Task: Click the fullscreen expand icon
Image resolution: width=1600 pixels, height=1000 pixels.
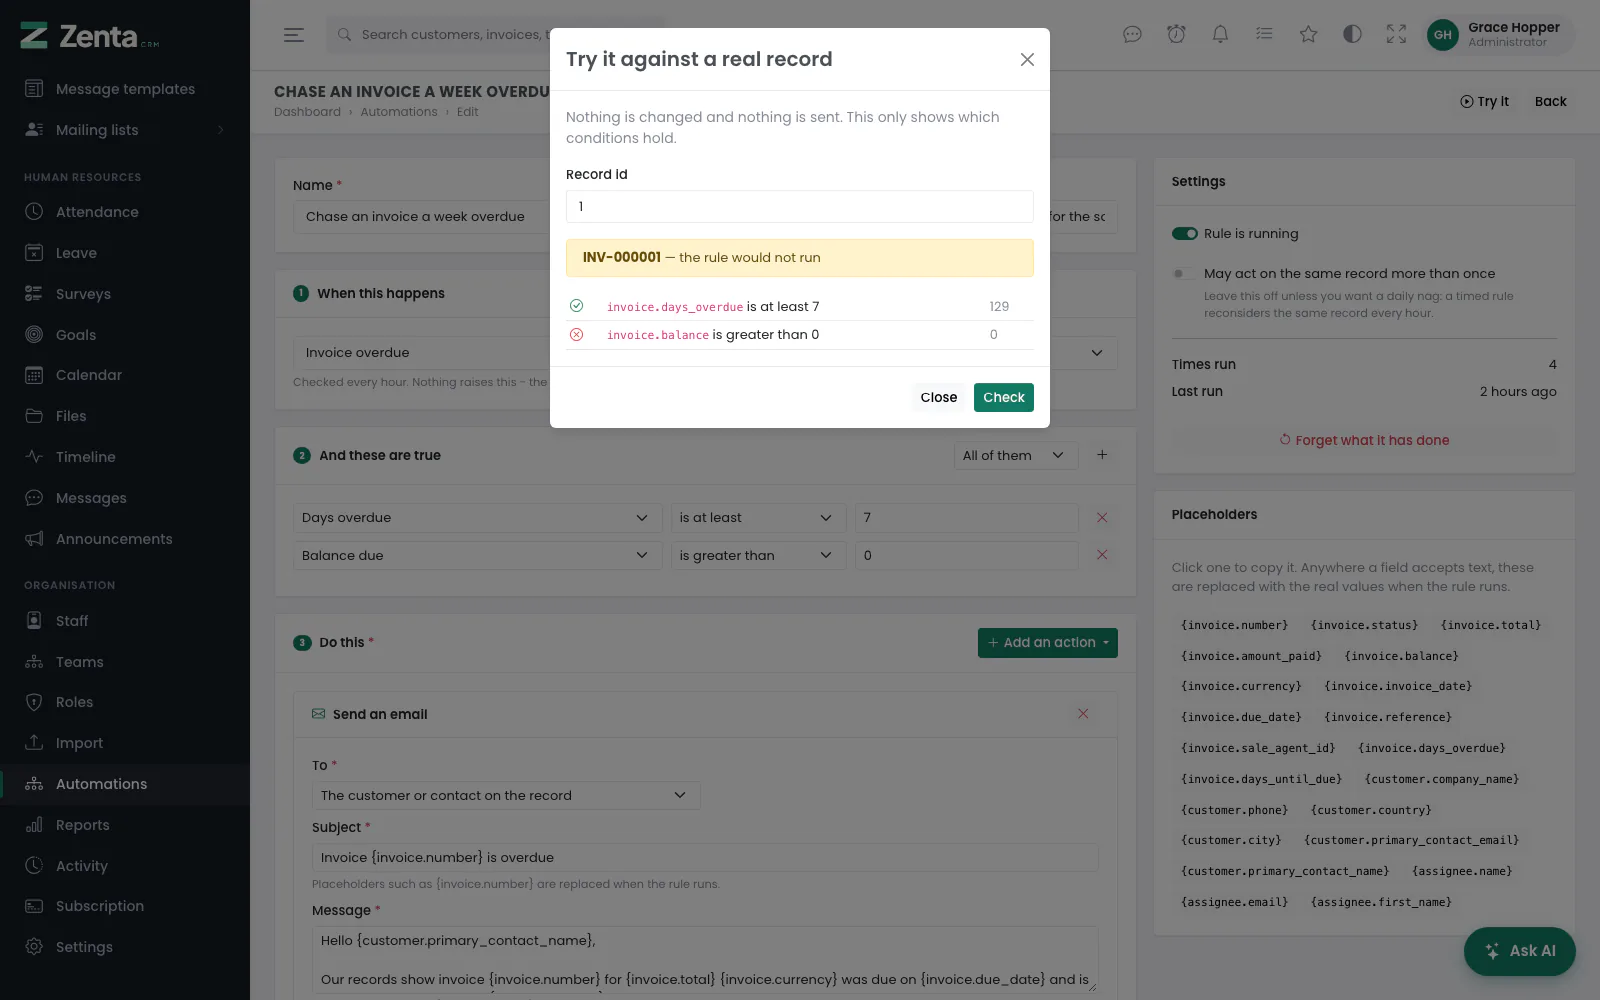Action: coord(1396,35)
